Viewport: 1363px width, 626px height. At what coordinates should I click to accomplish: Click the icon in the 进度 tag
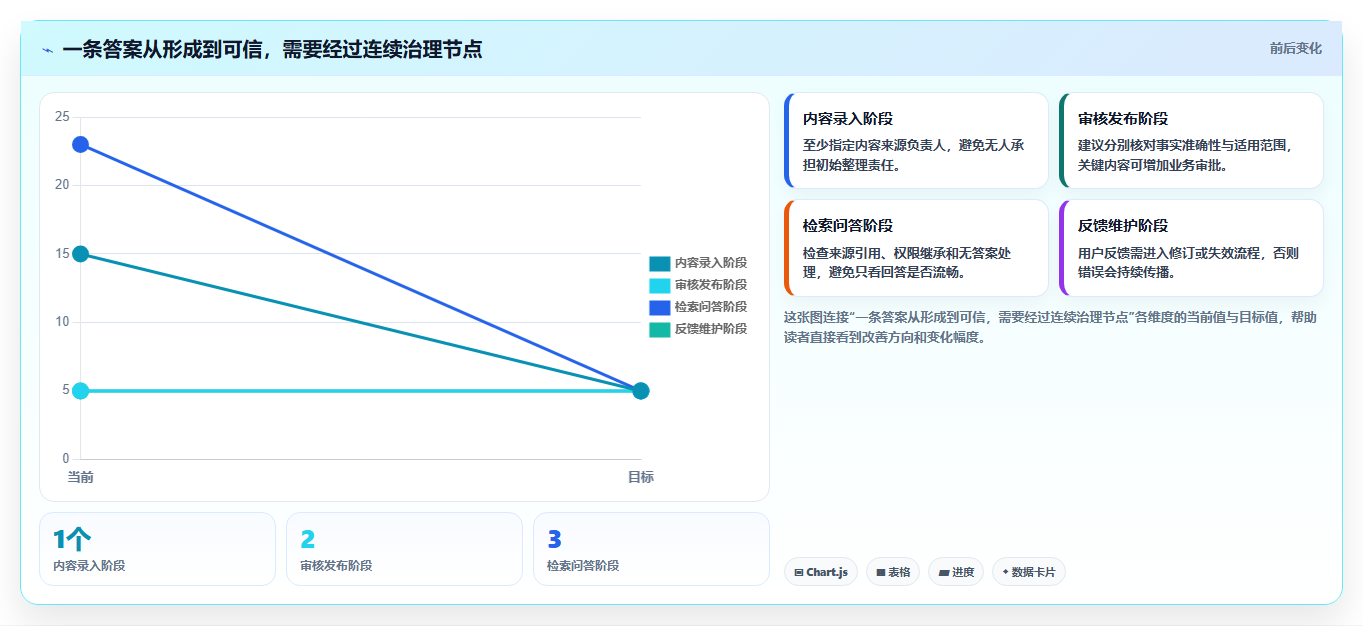943,573
